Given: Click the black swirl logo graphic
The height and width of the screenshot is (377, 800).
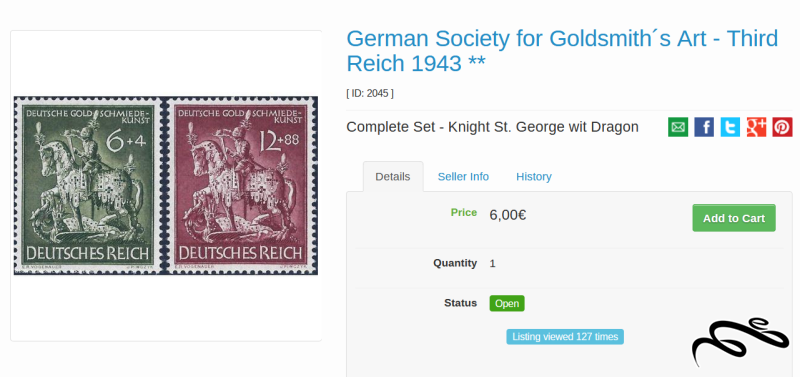Looking at the screenshot, I should coord(740,341).
